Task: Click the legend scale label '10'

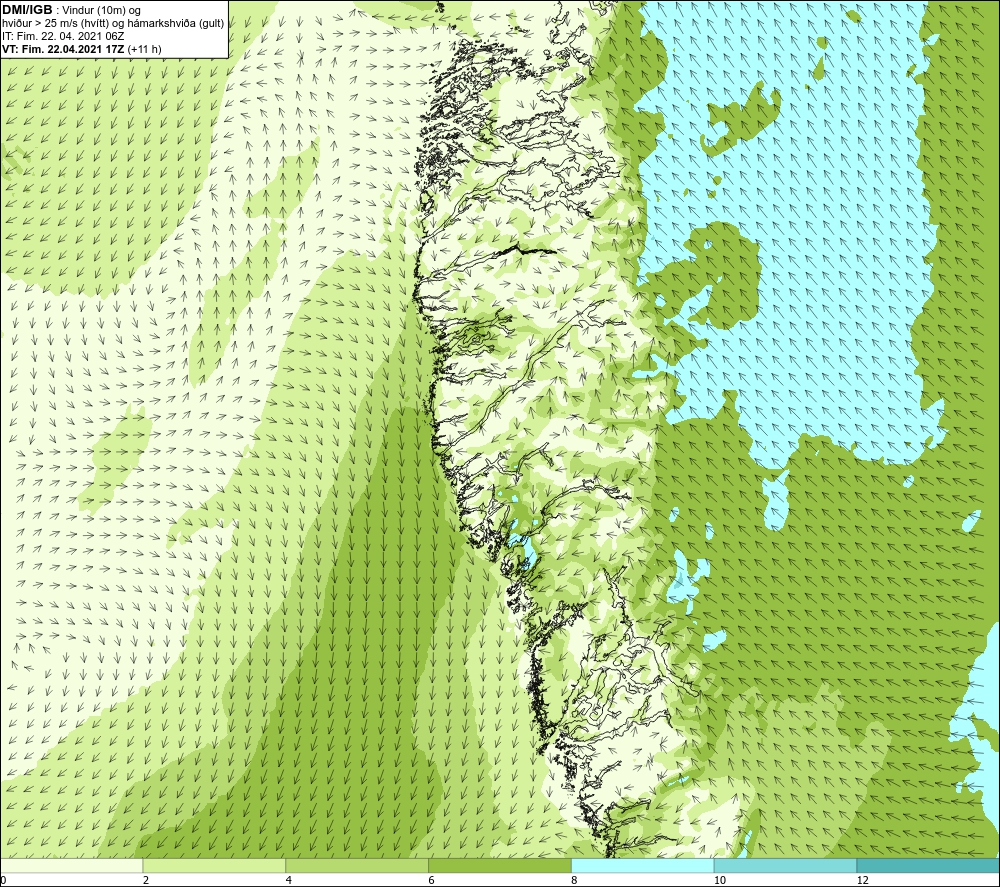Action: [719, 880]
